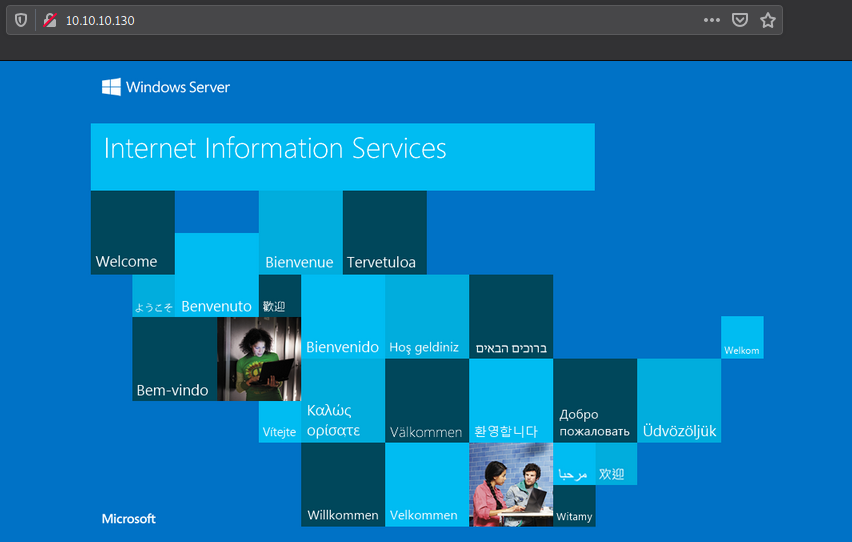The height and width of the screenshot is (542, 852).
Task: Click the Windows Server logo
Action: [x=166, y=87]
